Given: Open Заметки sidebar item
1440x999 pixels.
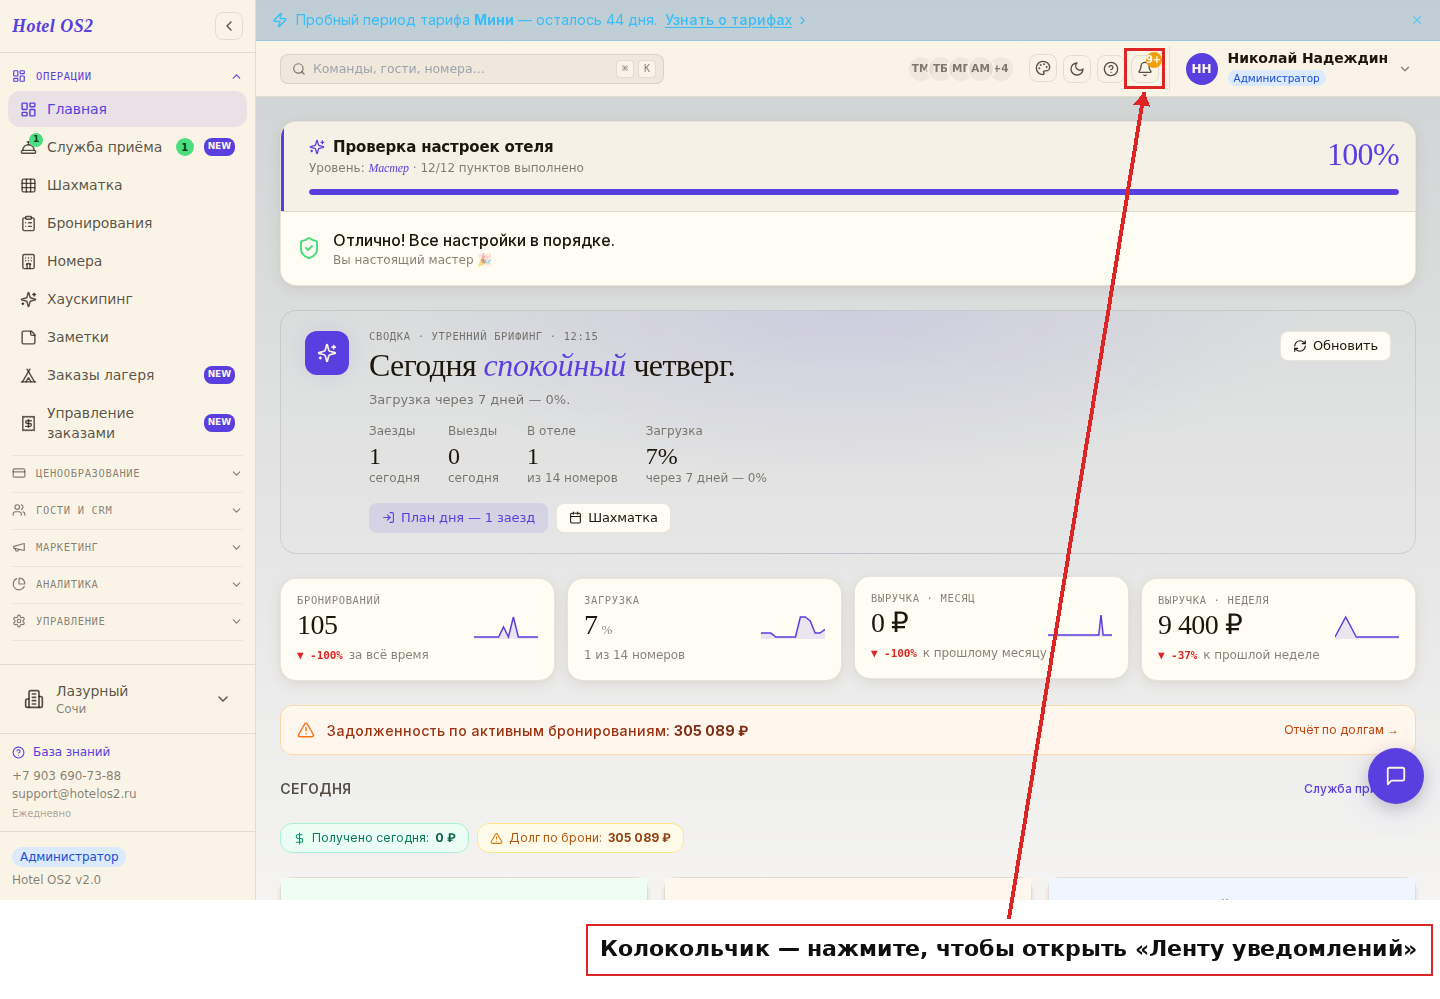Looking at the screenshot, I should click(127, 337).
